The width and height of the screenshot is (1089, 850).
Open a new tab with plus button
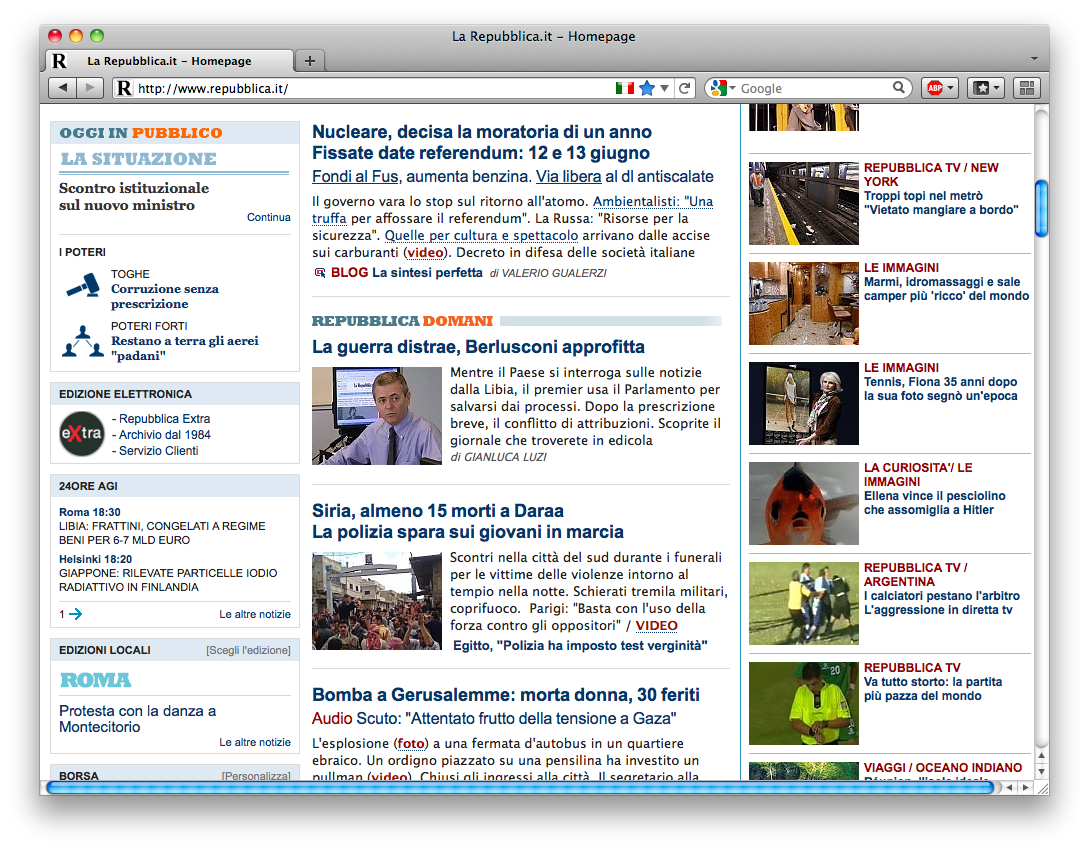[310, 61]
